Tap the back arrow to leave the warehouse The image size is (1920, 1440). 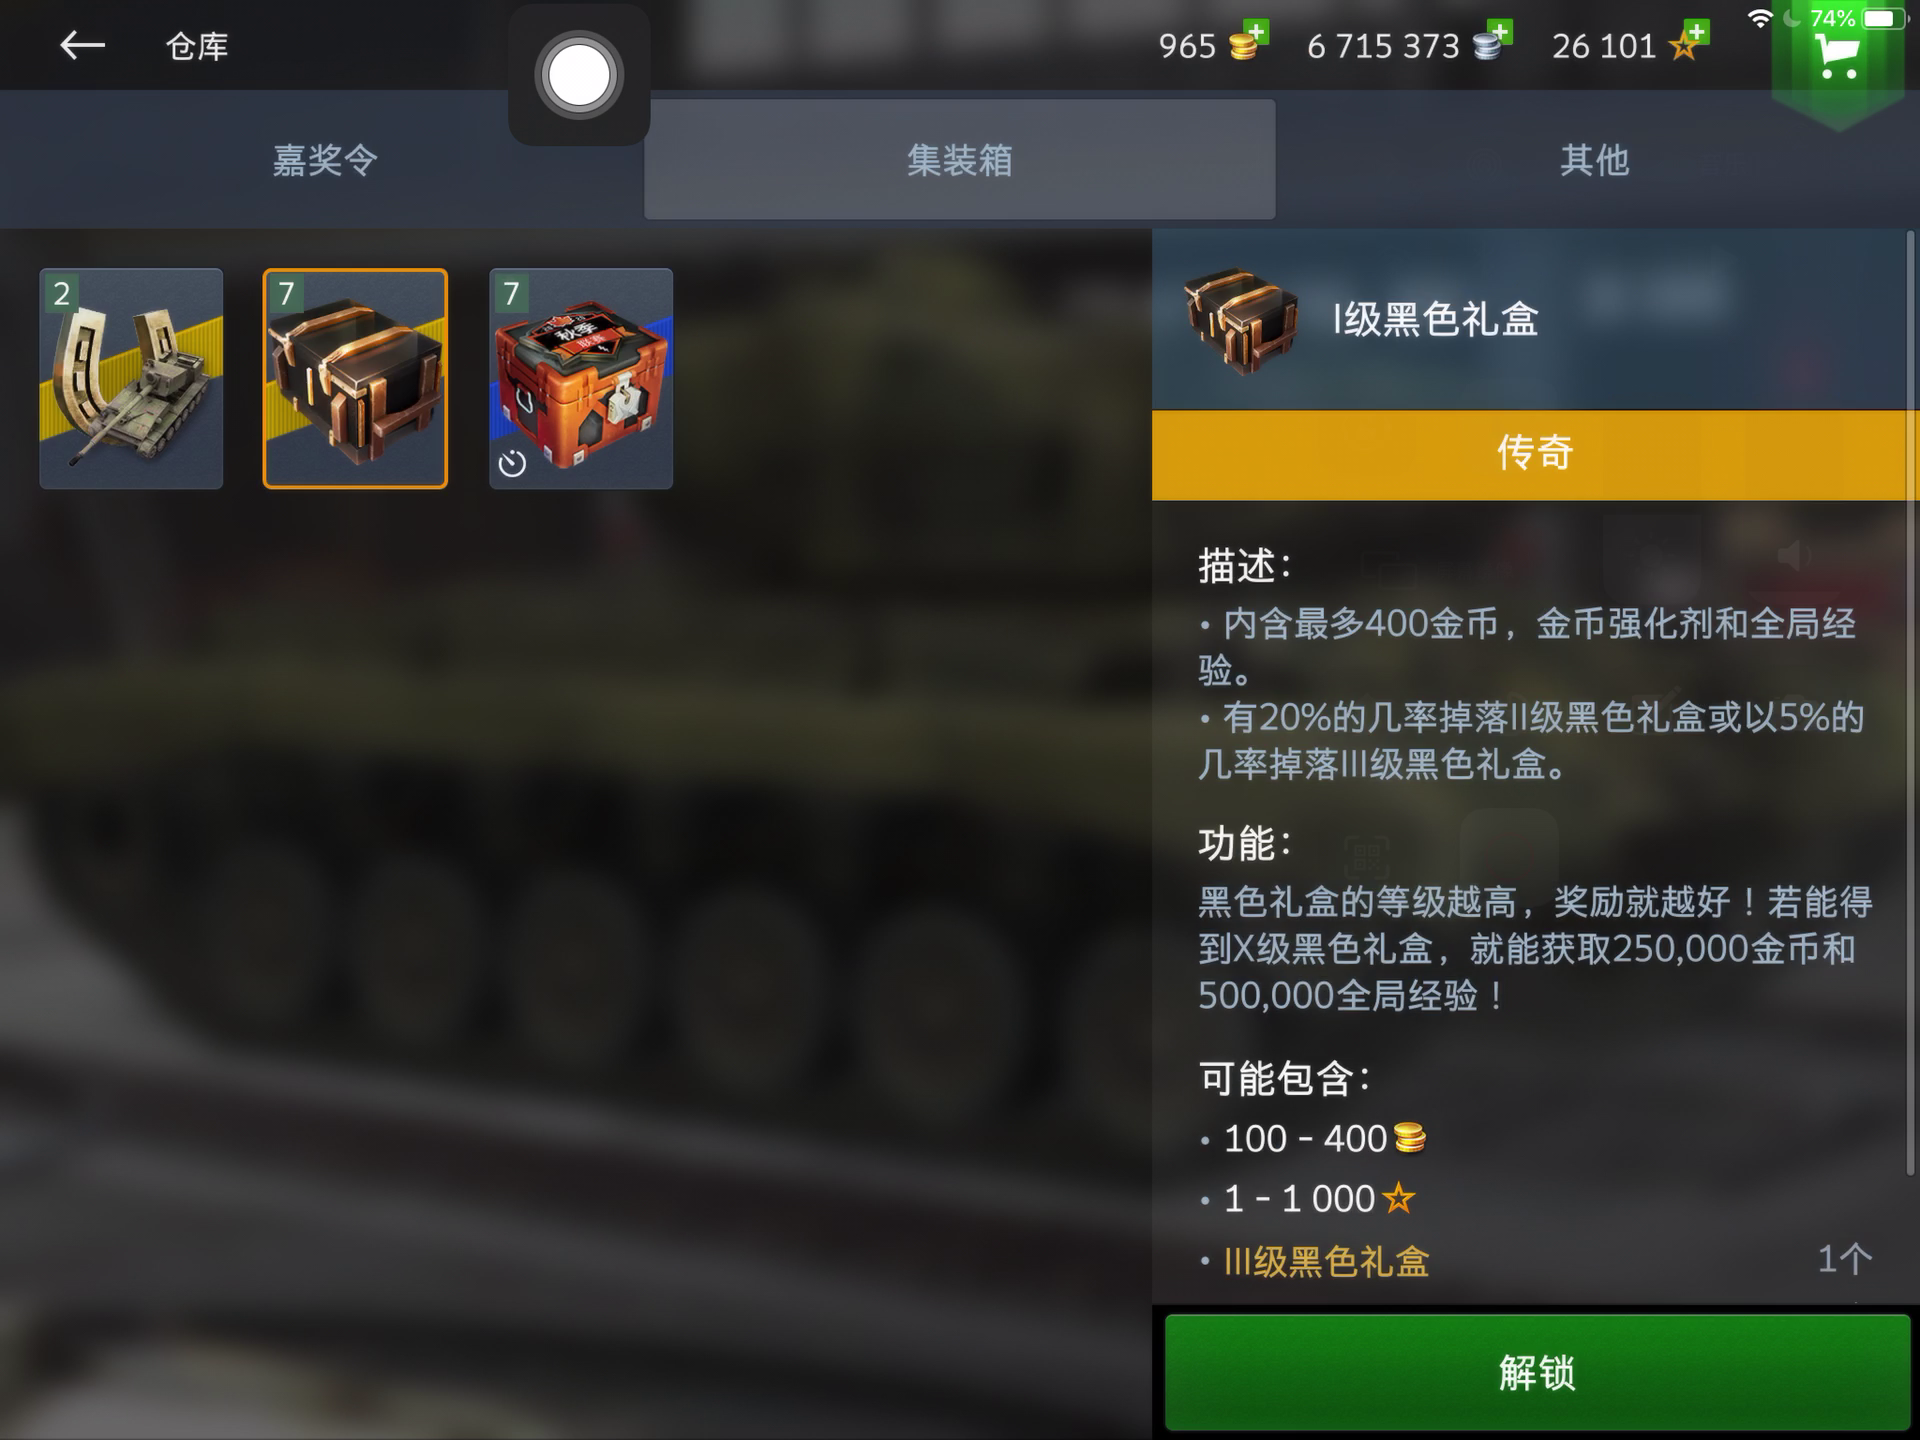(82, 45)
